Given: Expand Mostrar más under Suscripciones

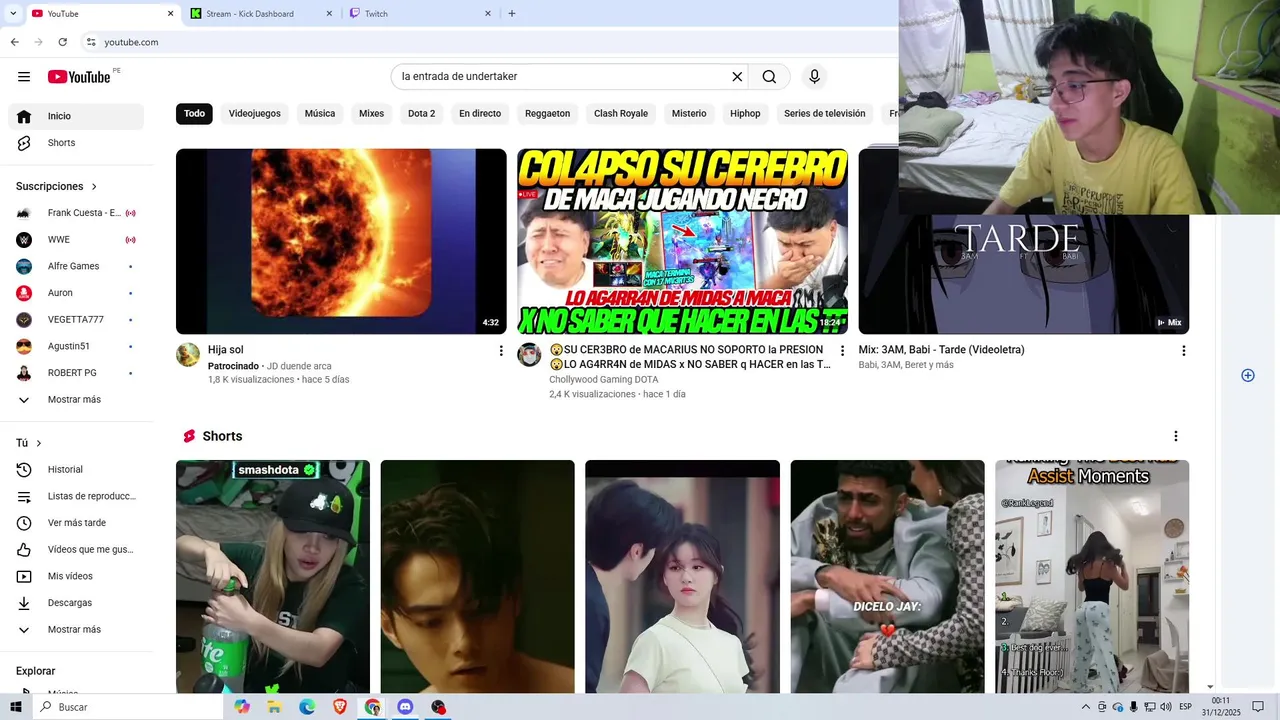Looking at the screenshot, I should pos(76,399).
